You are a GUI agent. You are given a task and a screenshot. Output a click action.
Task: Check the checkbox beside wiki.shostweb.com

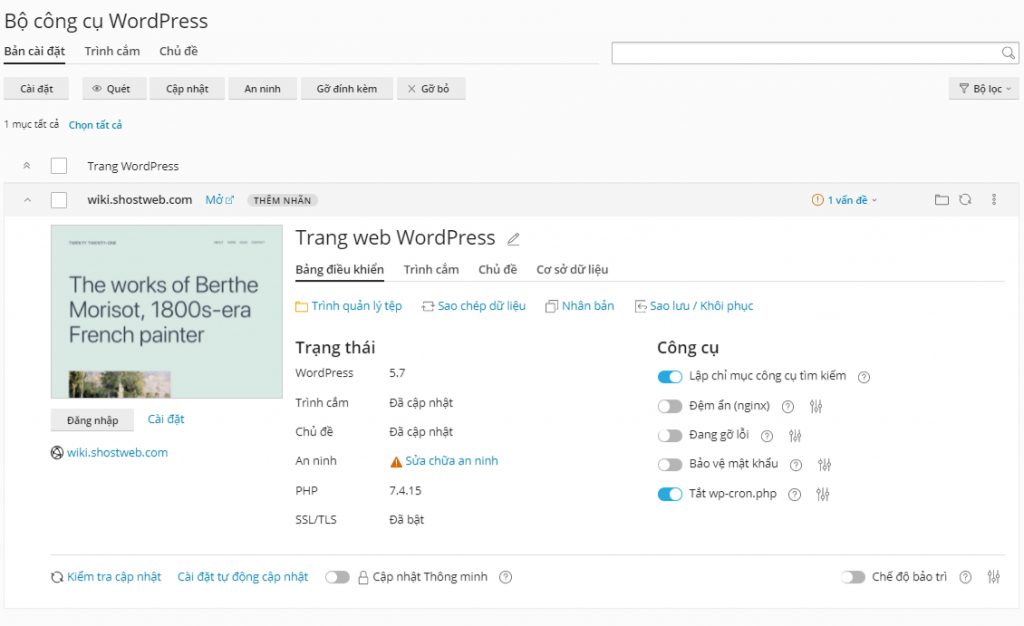(x=57, y=199)
